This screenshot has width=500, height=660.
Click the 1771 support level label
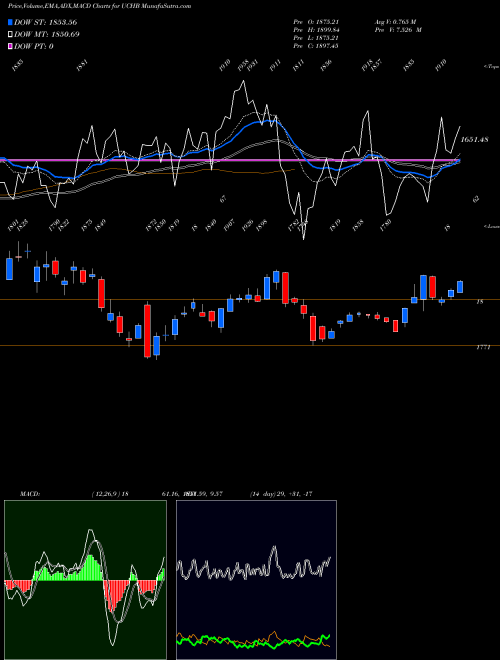pyautogui.click(x=483, y=348)
